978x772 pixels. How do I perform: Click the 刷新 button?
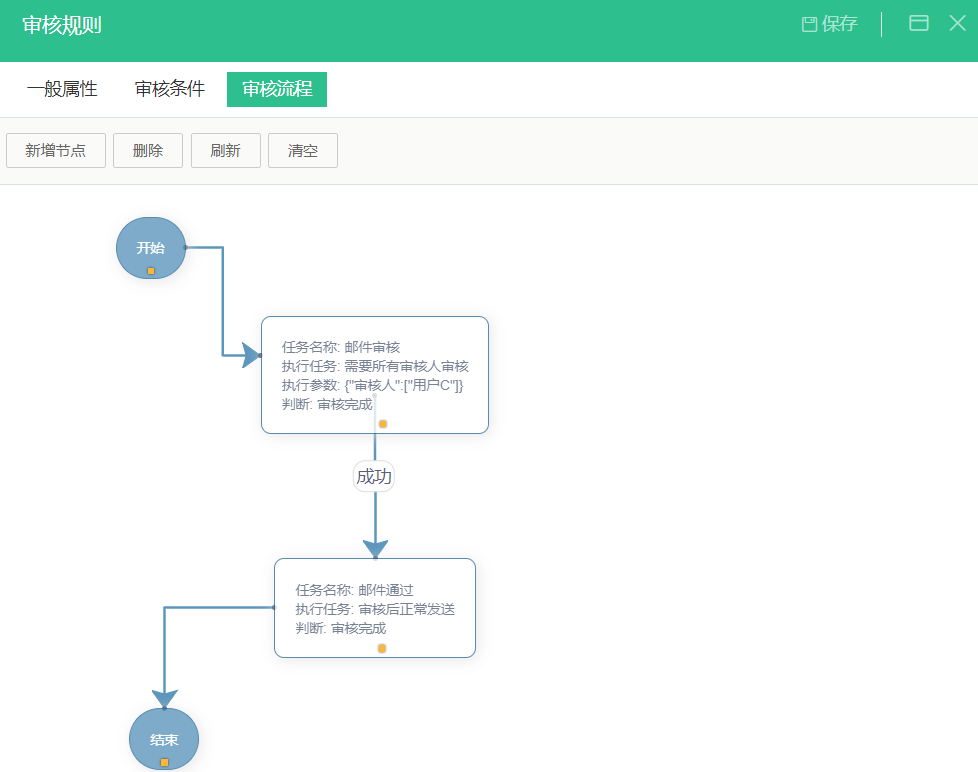coord(226,150)
